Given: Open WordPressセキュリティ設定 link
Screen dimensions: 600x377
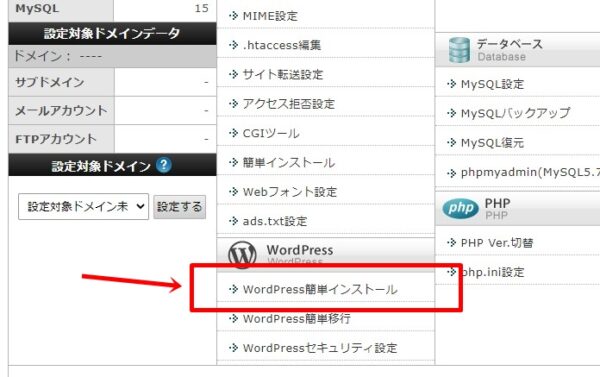Looking at the screenshot, I should (320, 348).
